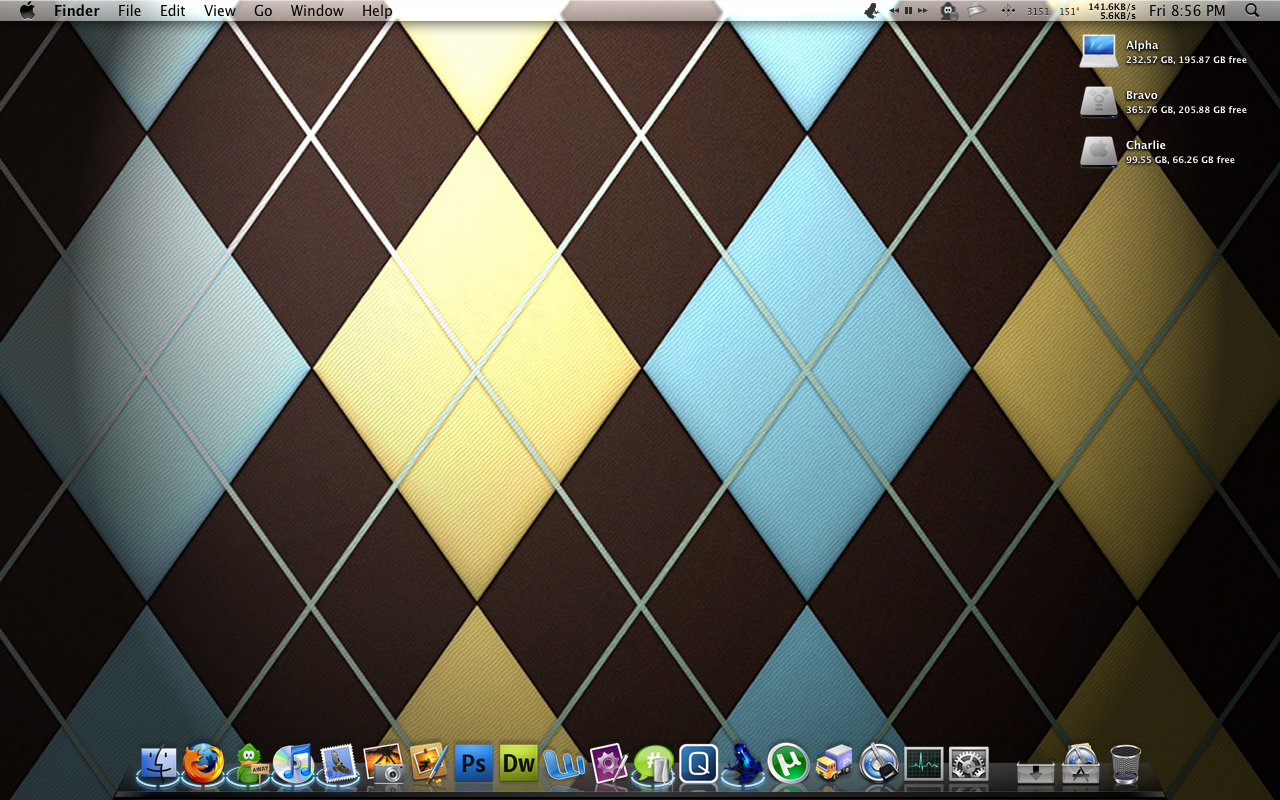
Task: Open the Applications stack in dock
Action: coord(1082,764)
